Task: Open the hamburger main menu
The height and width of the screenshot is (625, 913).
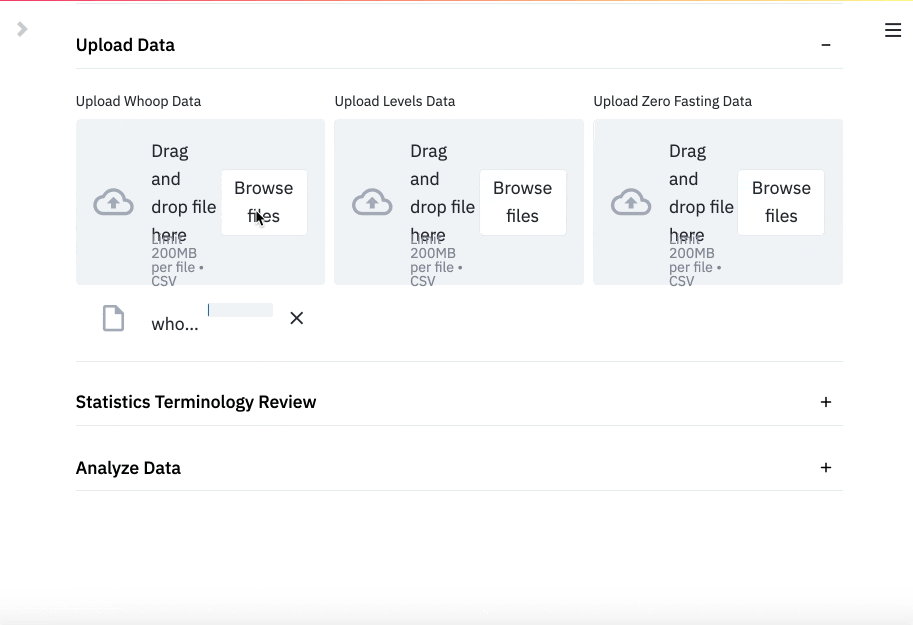Action: coord(893,30)
